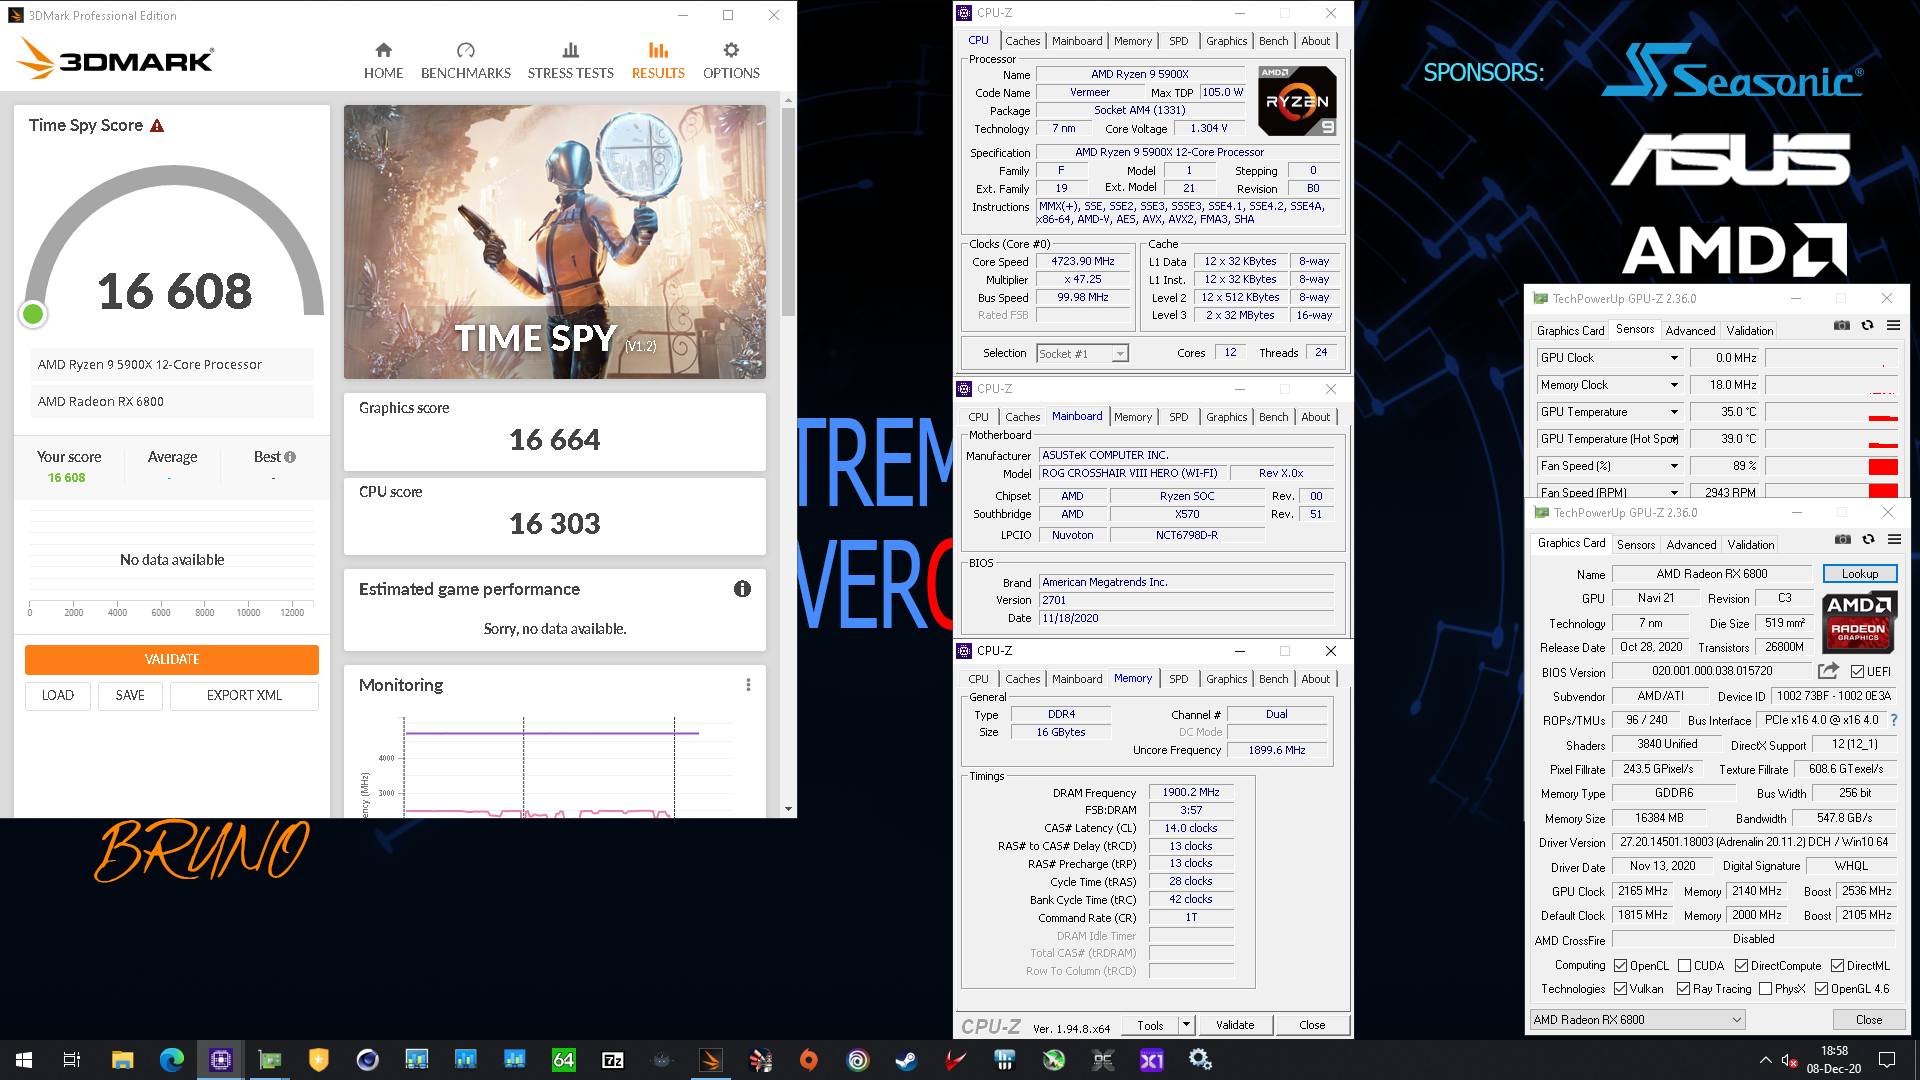1920x1080 pixels.
Task: Click the LOAD button in 3DMark
Action: pos(58,695)
